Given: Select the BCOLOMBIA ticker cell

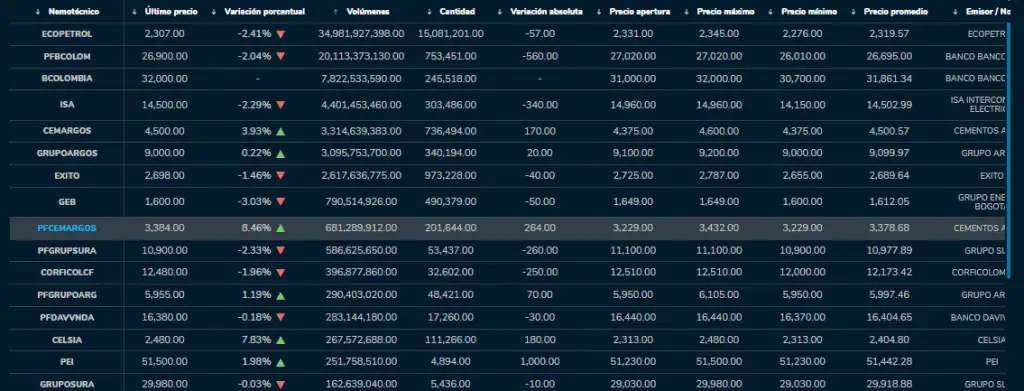Looking at the screenshot, I should [x=67, y=78].
